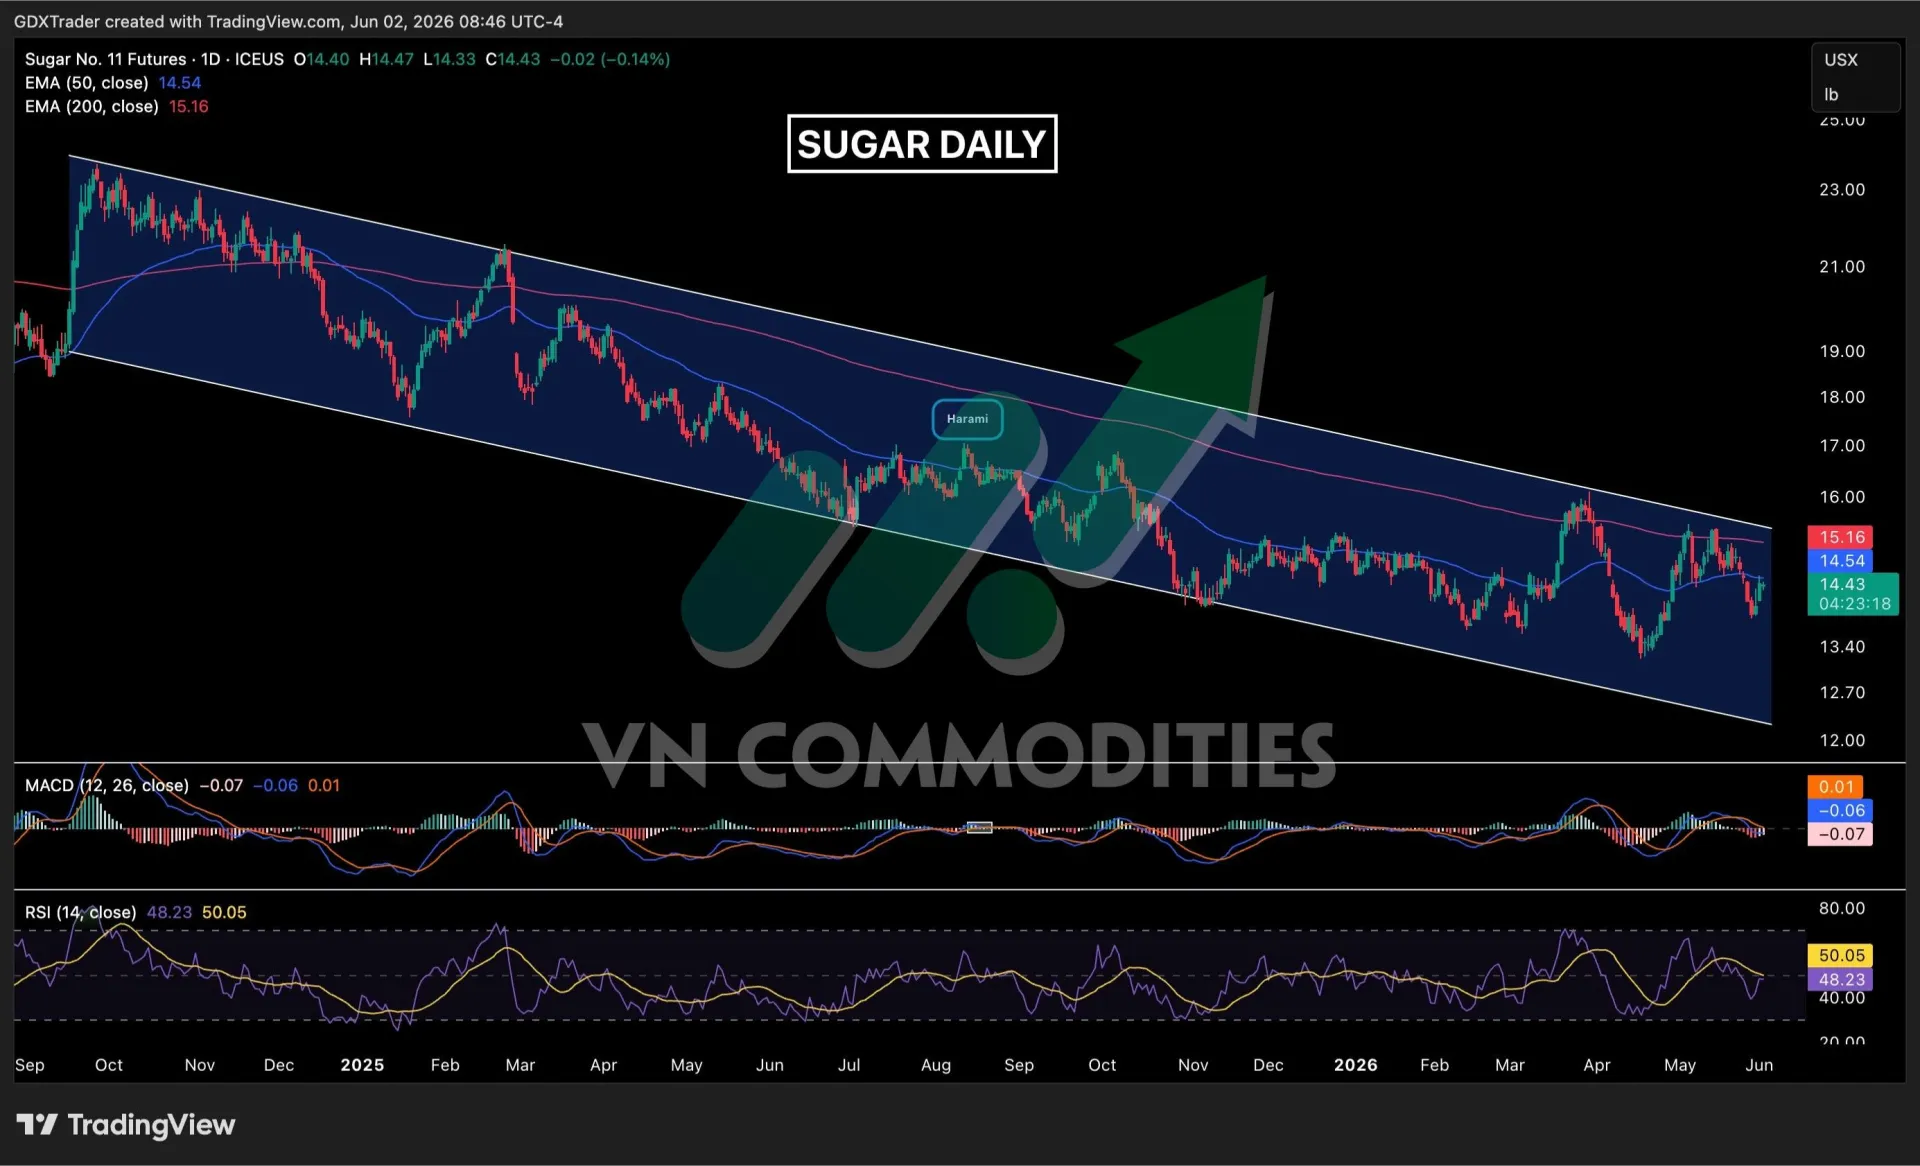Click the EMA 200 price tag 15.16
This screenshot has height=1166, width=1920.
[1840, 537]
